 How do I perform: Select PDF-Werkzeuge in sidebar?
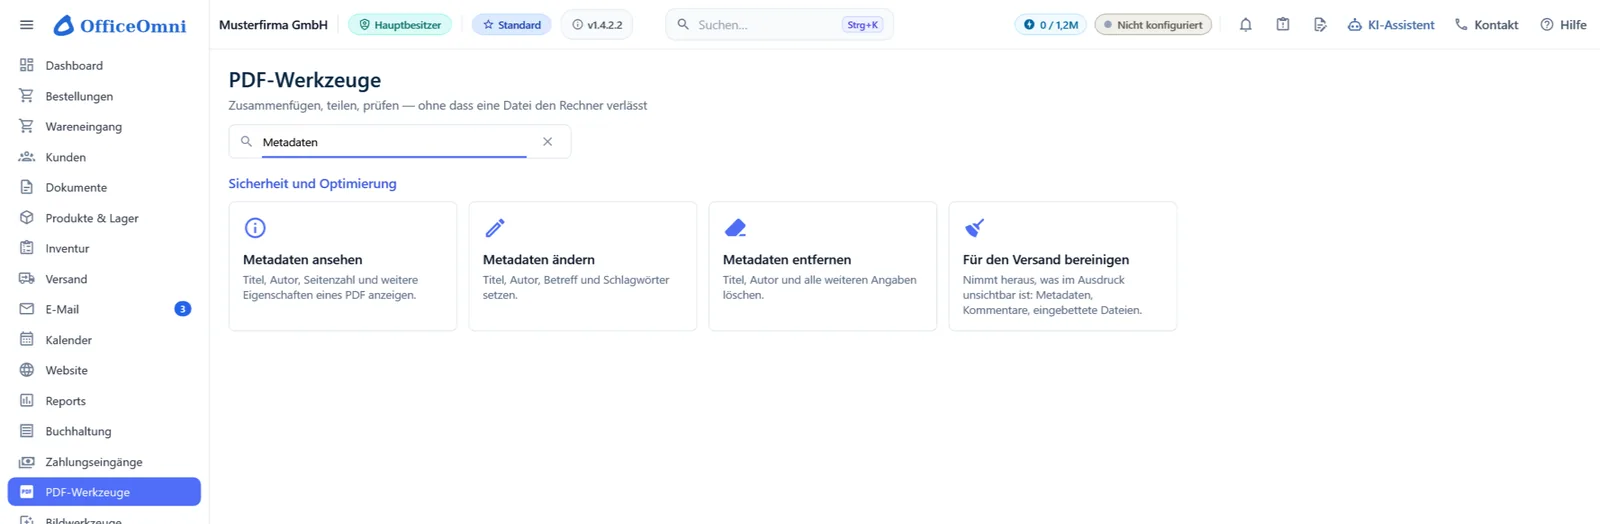[104, 492]
